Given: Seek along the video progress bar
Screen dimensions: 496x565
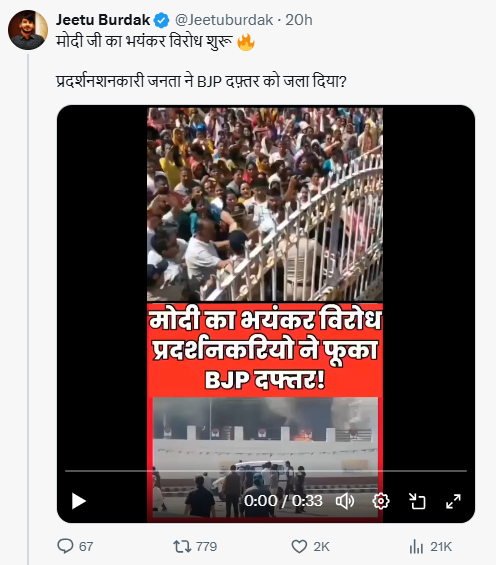Looking at the screenshot, I should coord(266,471).
